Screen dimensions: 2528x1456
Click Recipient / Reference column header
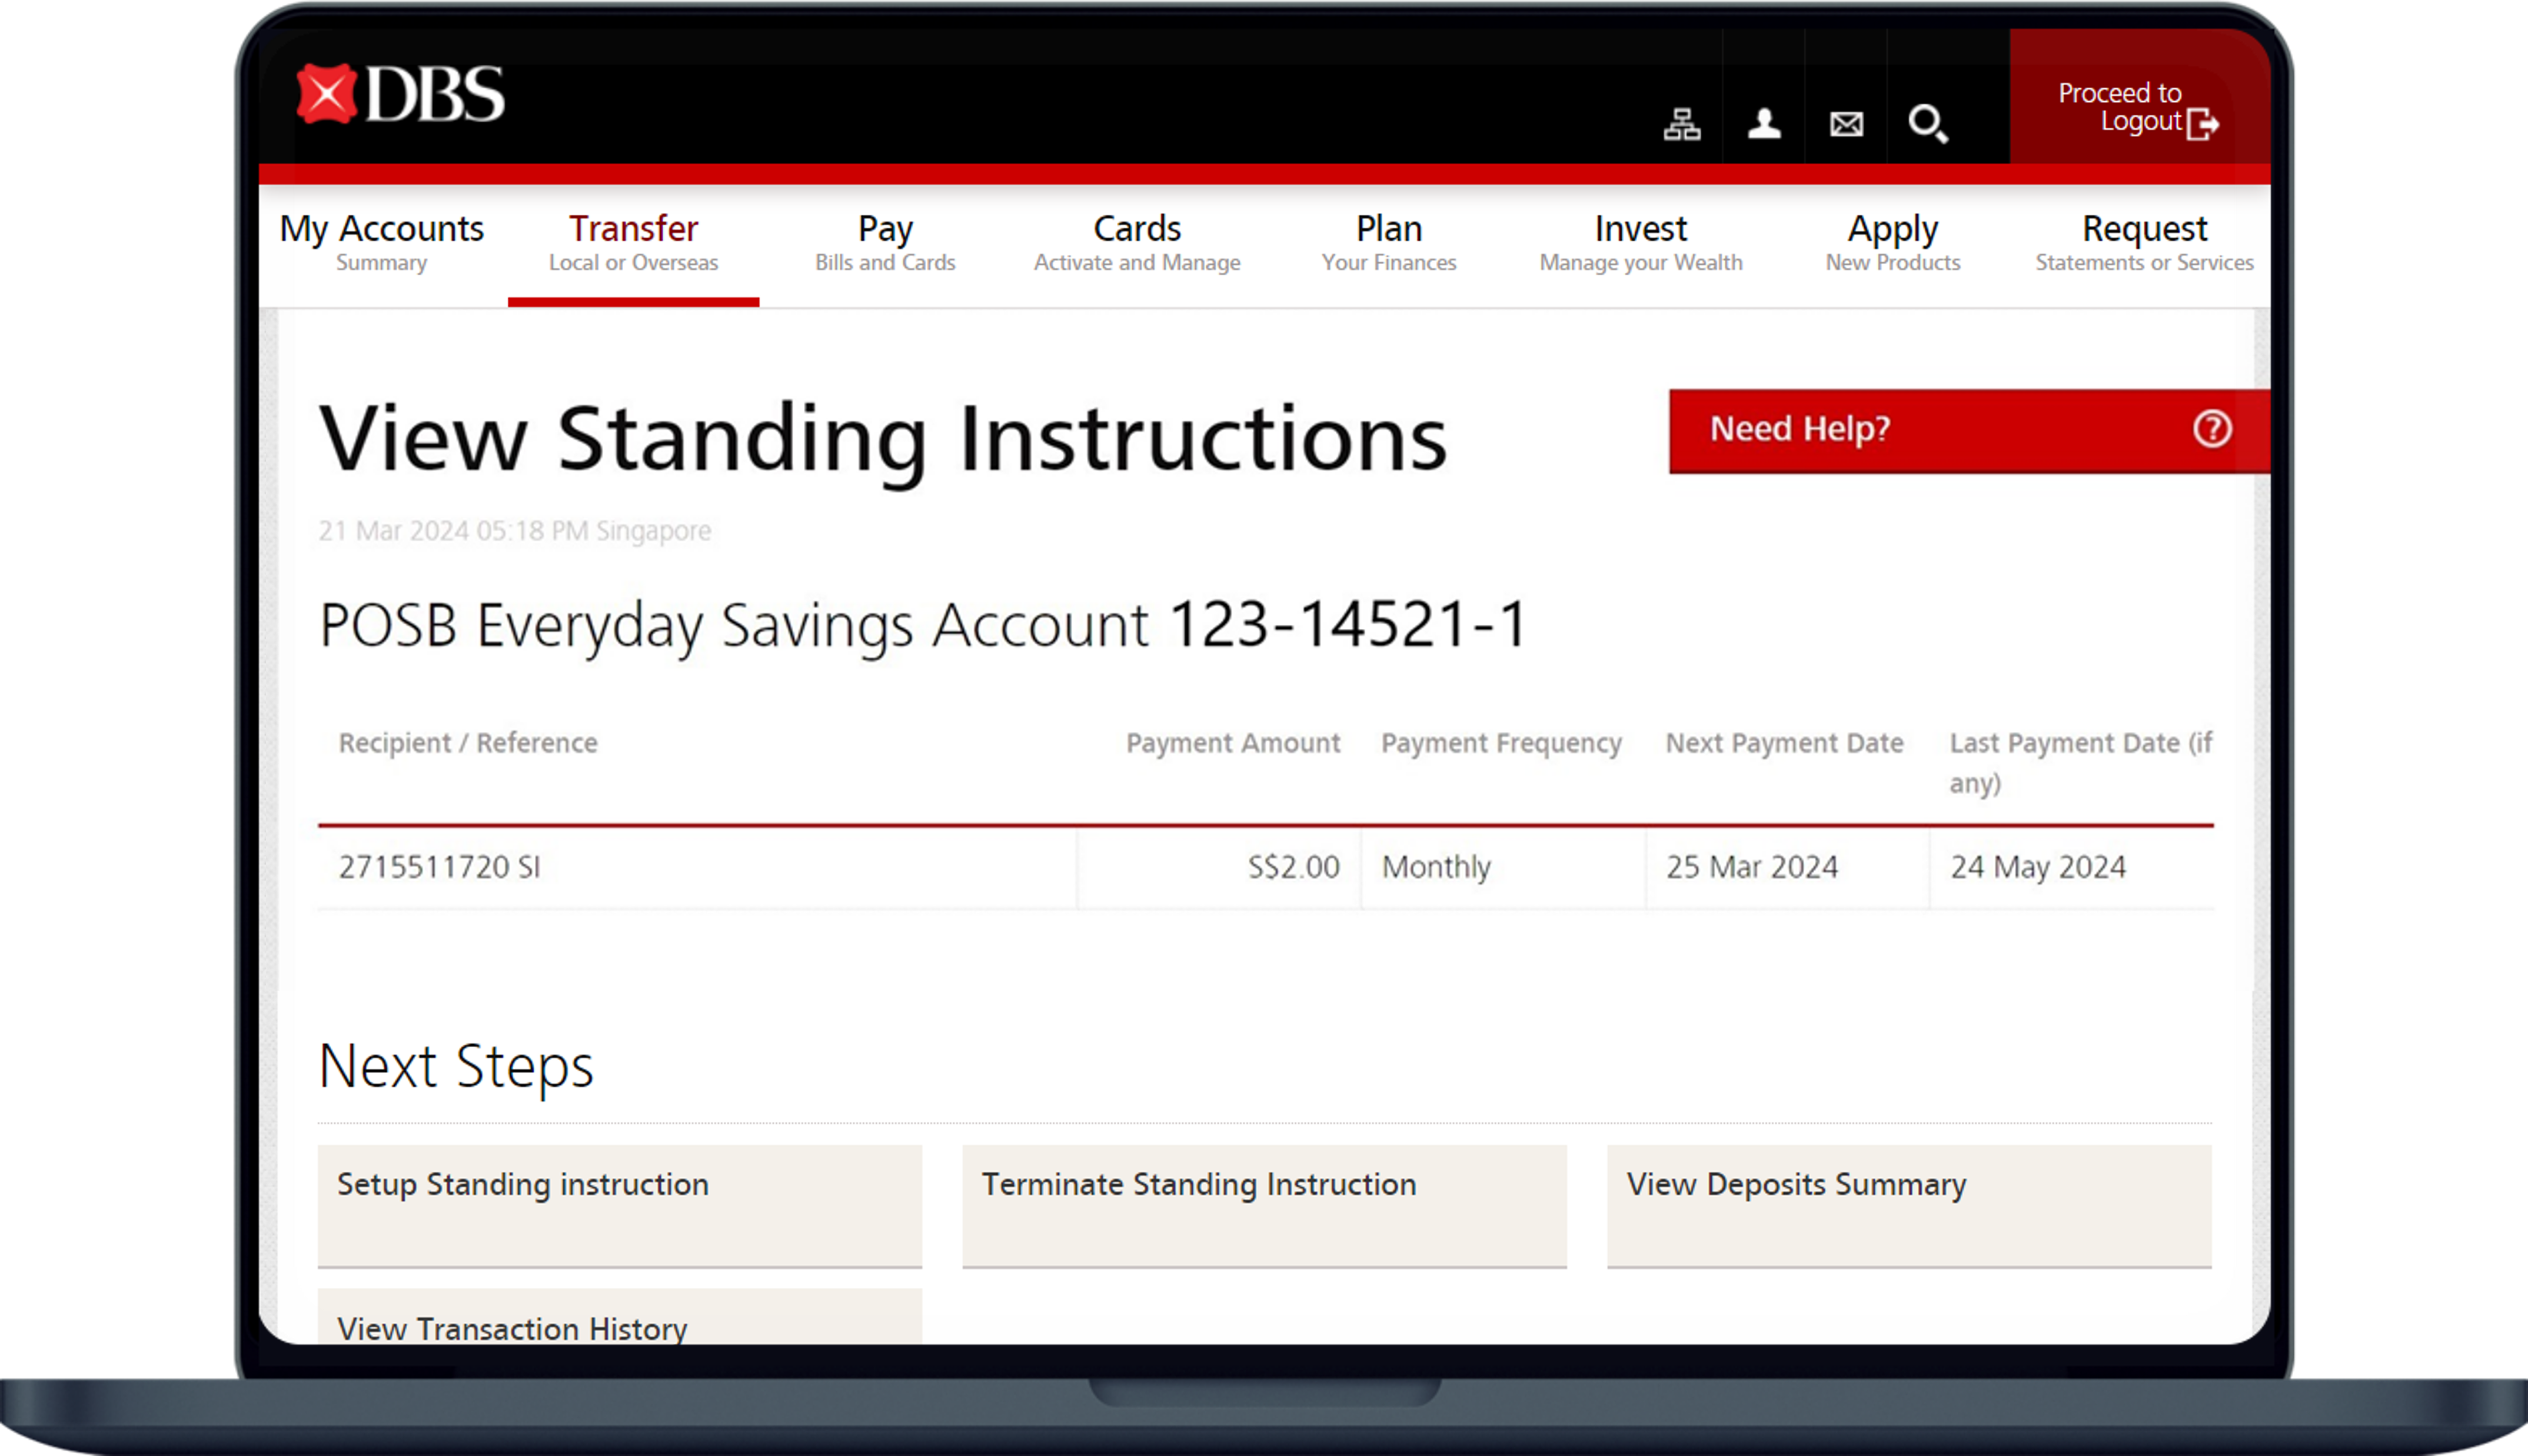click(x=468, y=743)
